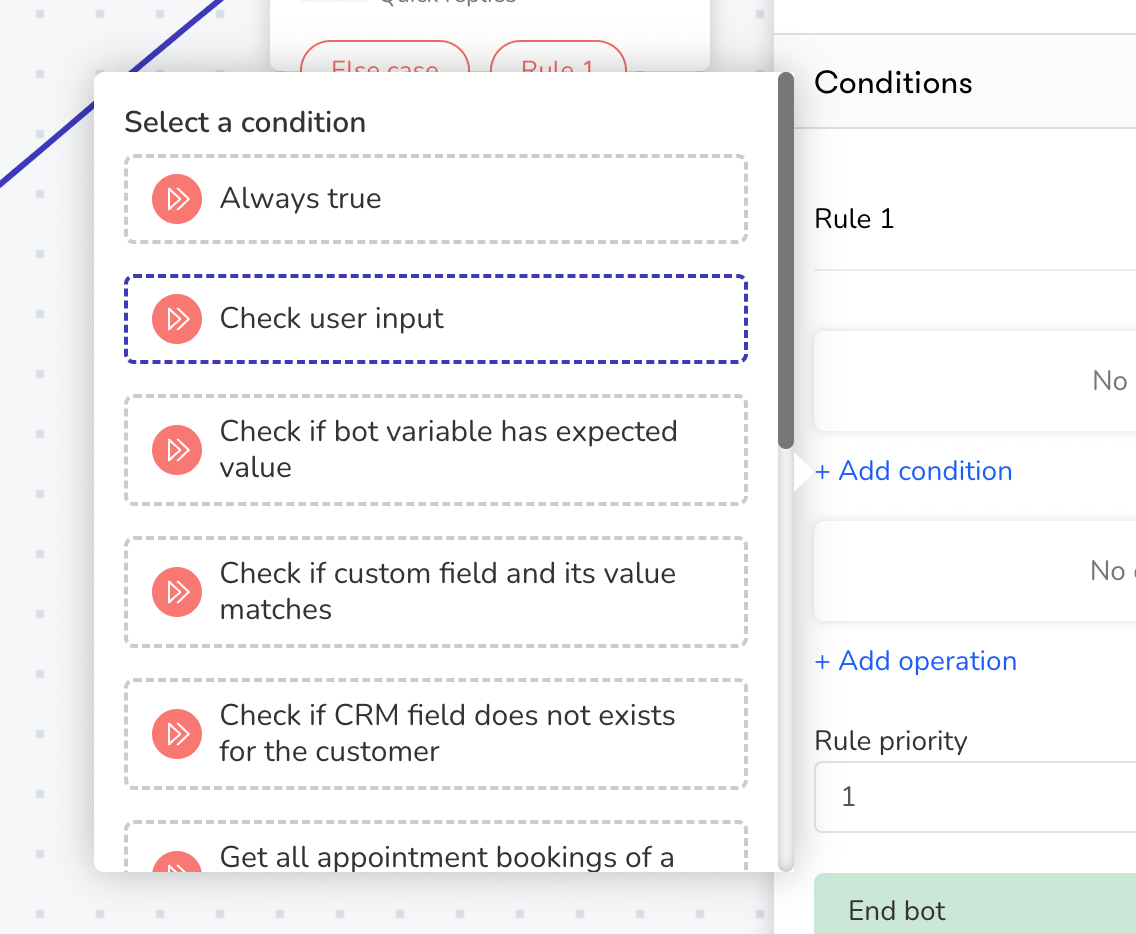1136x934 pixels.
Task: Click the custom field matches condition icon
Action: pos(177,592)
